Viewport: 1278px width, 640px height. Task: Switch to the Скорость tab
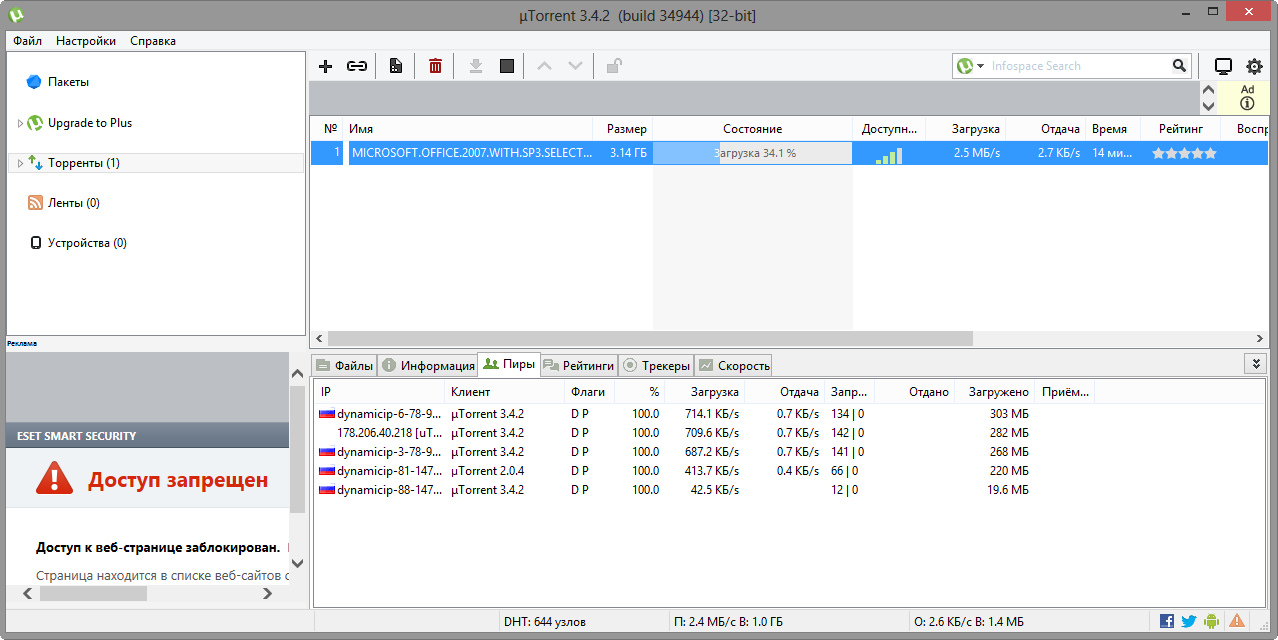tap(734, 365)
